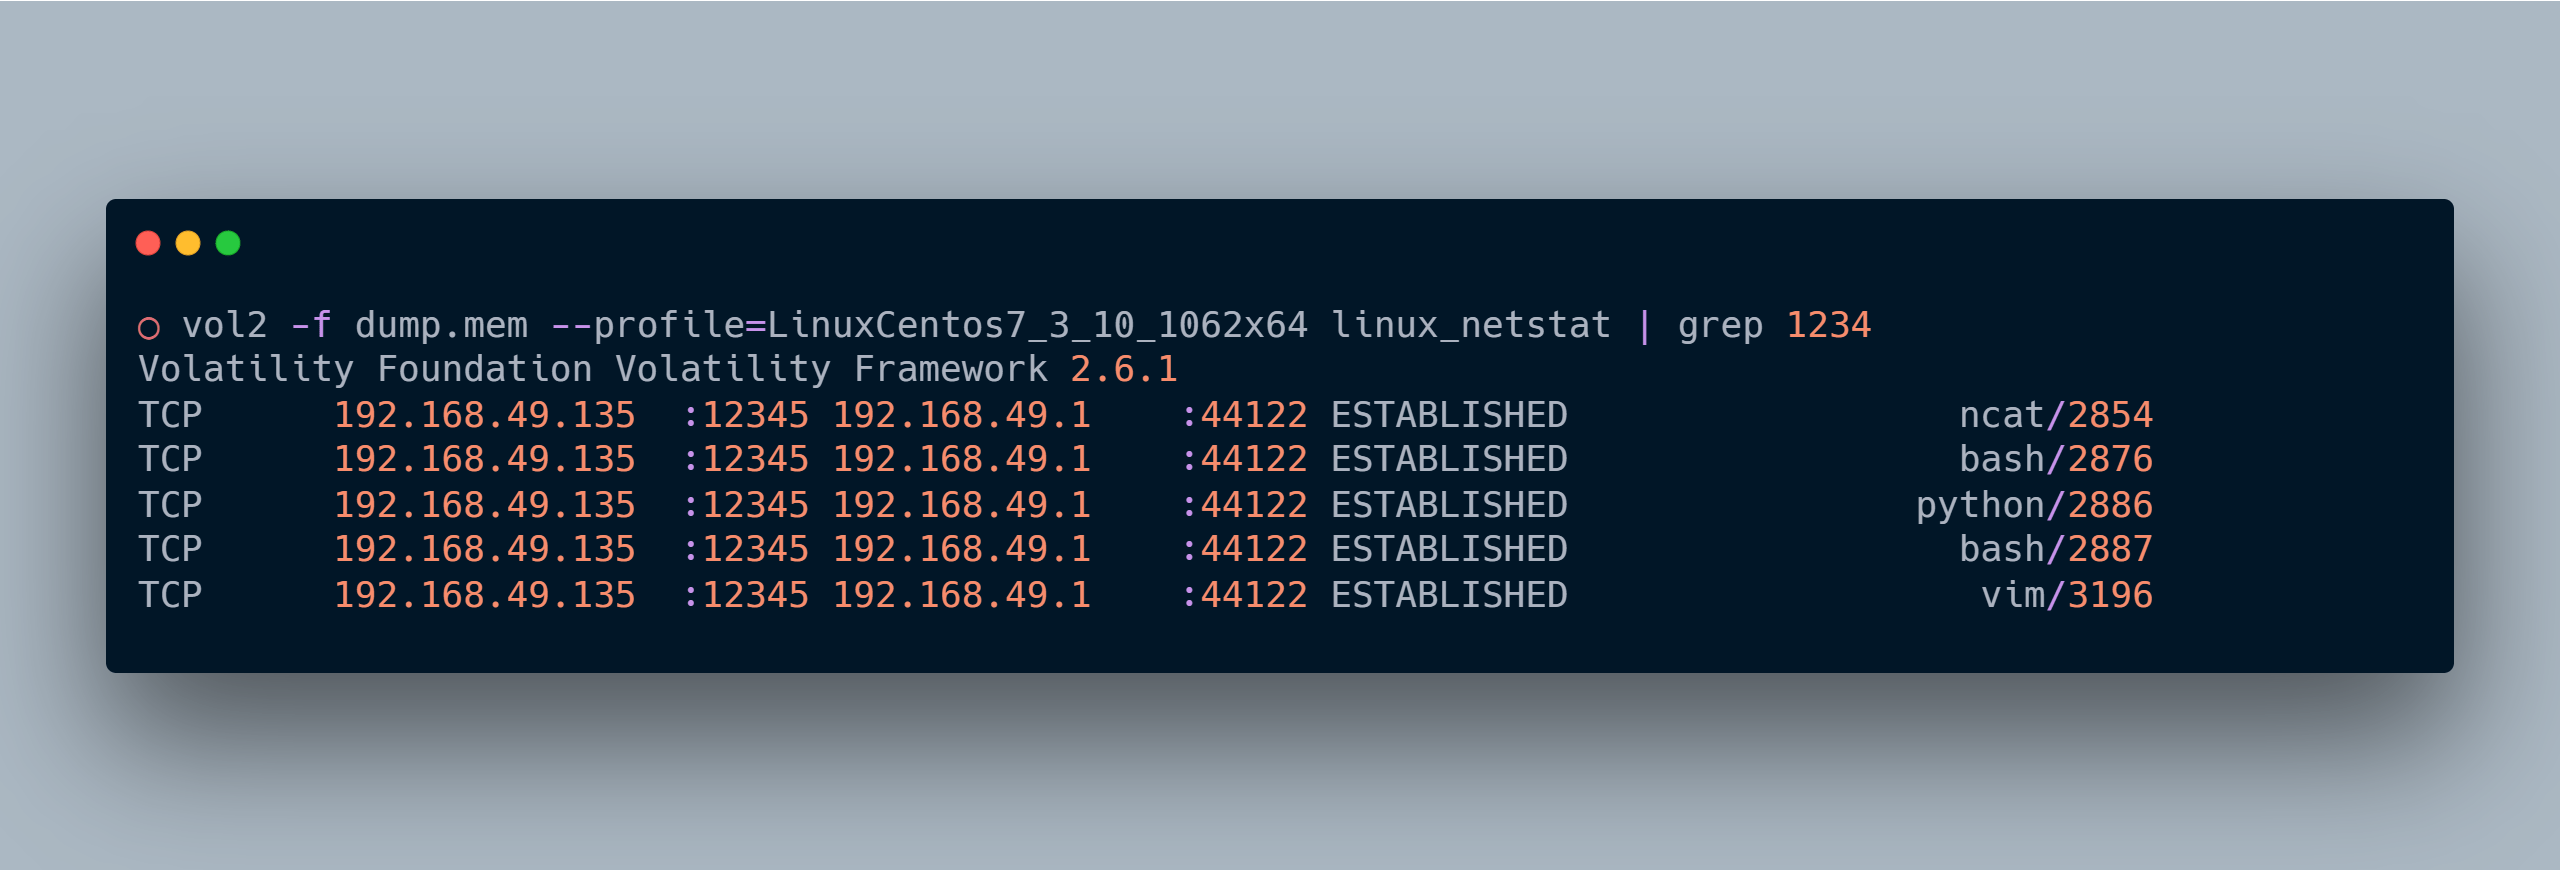
Task: Click the red close window button
Action: tap(148, 243)
